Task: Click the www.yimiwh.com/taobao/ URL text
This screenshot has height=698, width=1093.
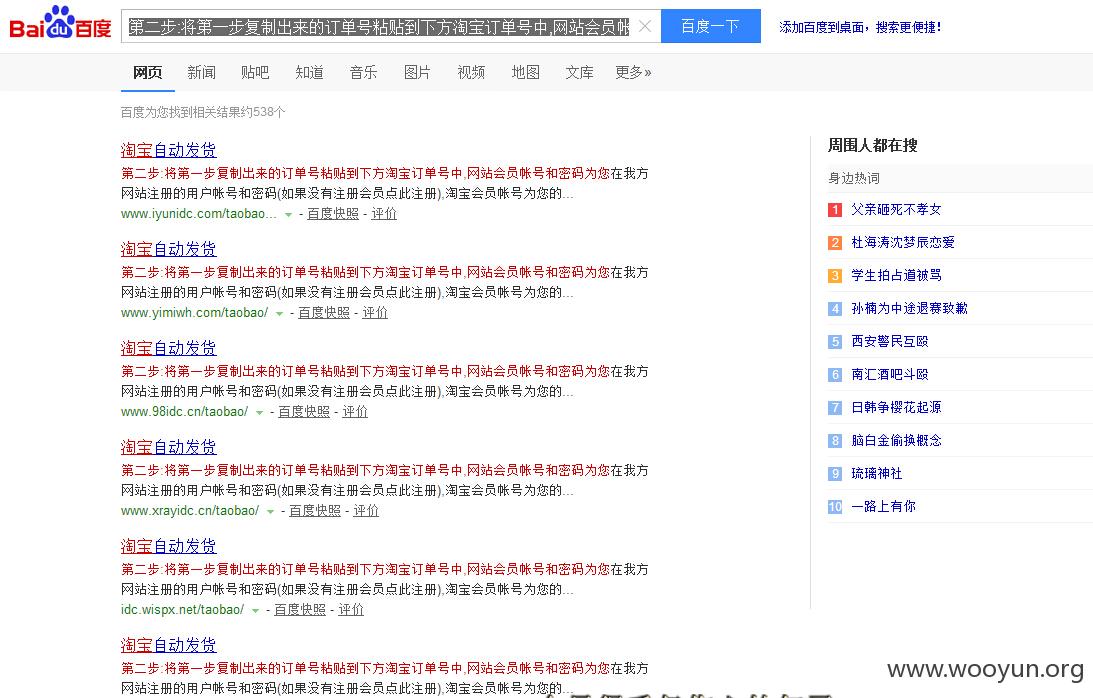Action: [194, 313]
